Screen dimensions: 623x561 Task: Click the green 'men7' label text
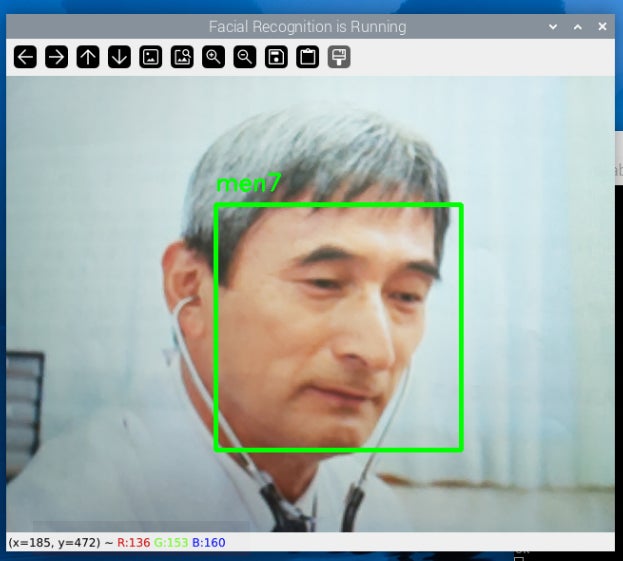(x=249, y=184)
